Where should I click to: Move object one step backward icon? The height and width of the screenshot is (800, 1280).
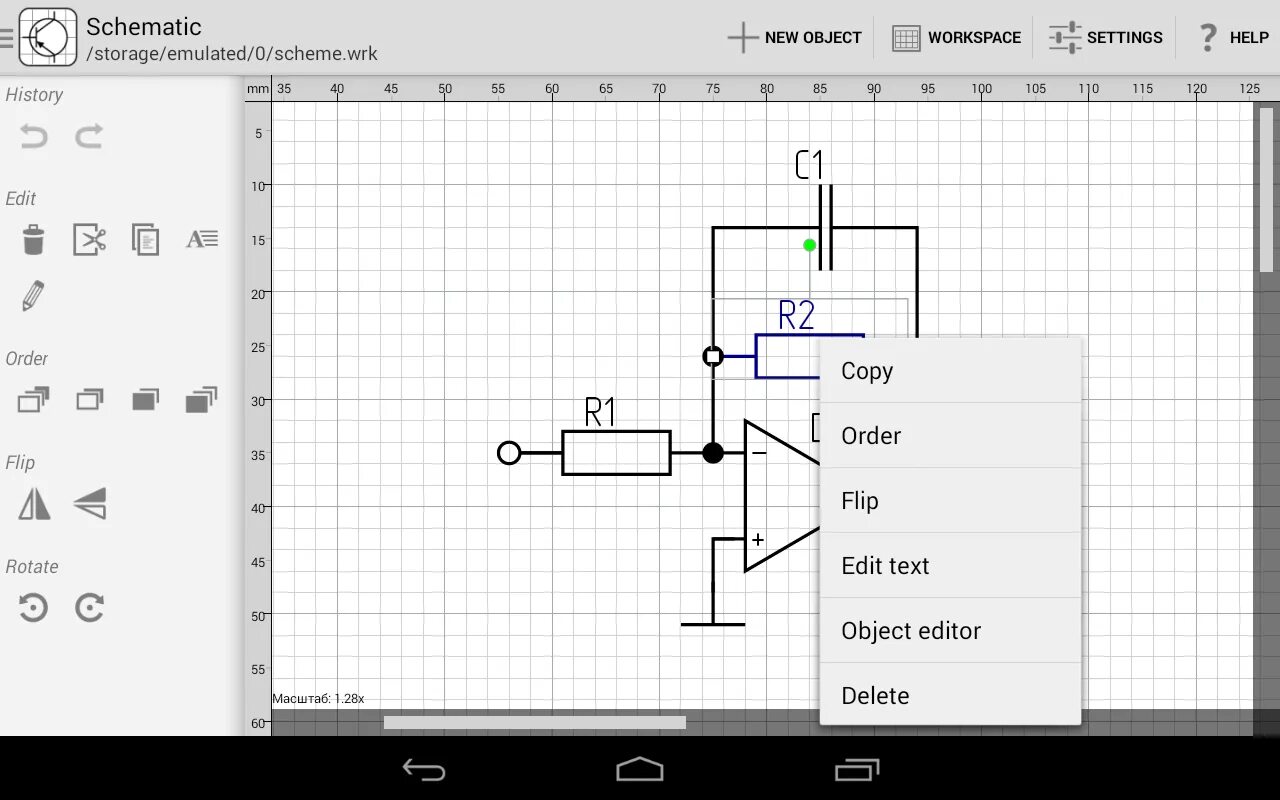(146, 401)
